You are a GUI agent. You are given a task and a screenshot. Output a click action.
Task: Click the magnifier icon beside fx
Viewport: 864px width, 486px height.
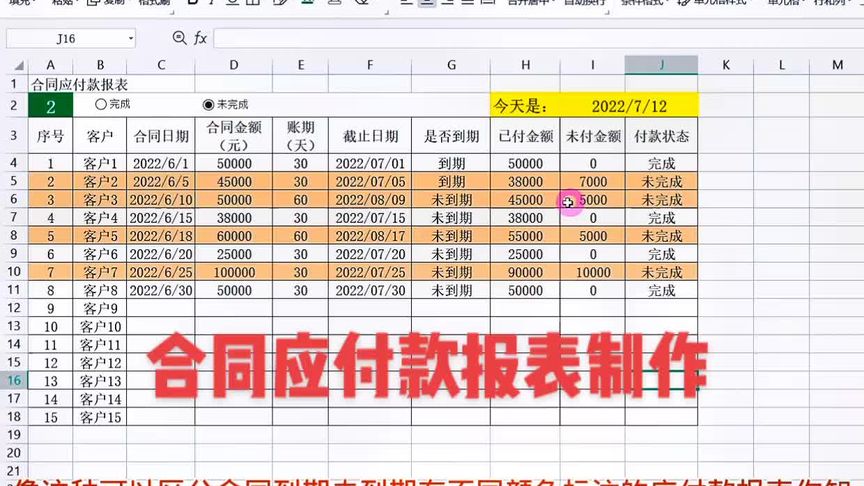pos(179,37)
